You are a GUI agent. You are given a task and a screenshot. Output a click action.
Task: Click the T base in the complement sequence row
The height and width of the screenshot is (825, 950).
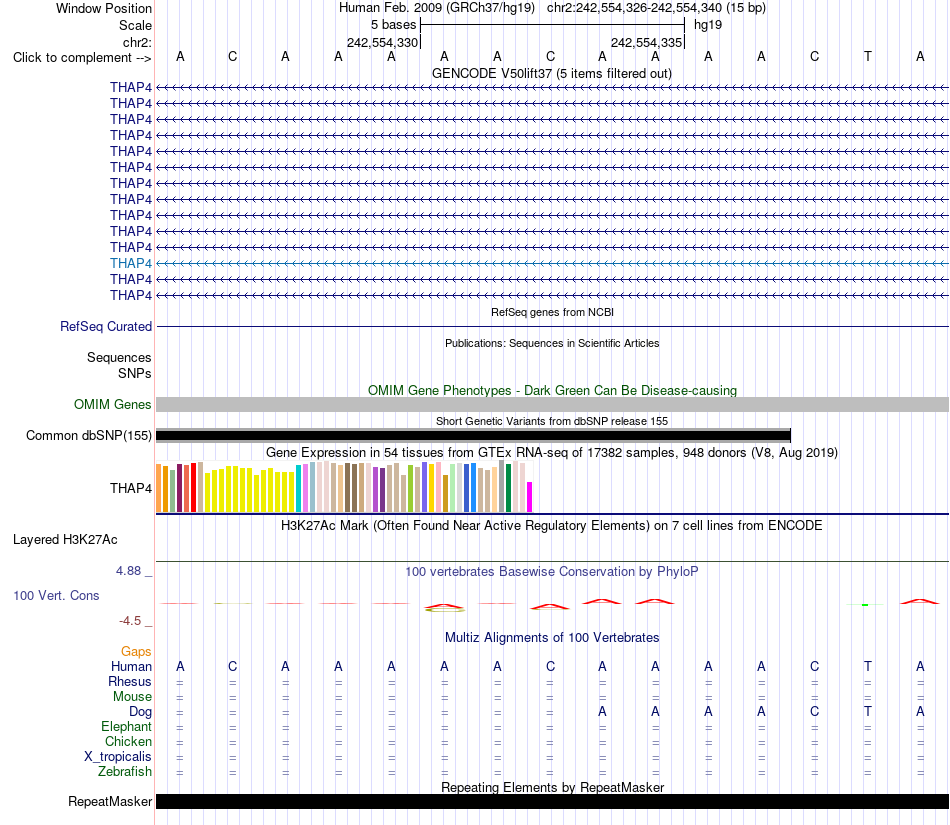click(x=868, y=56)
